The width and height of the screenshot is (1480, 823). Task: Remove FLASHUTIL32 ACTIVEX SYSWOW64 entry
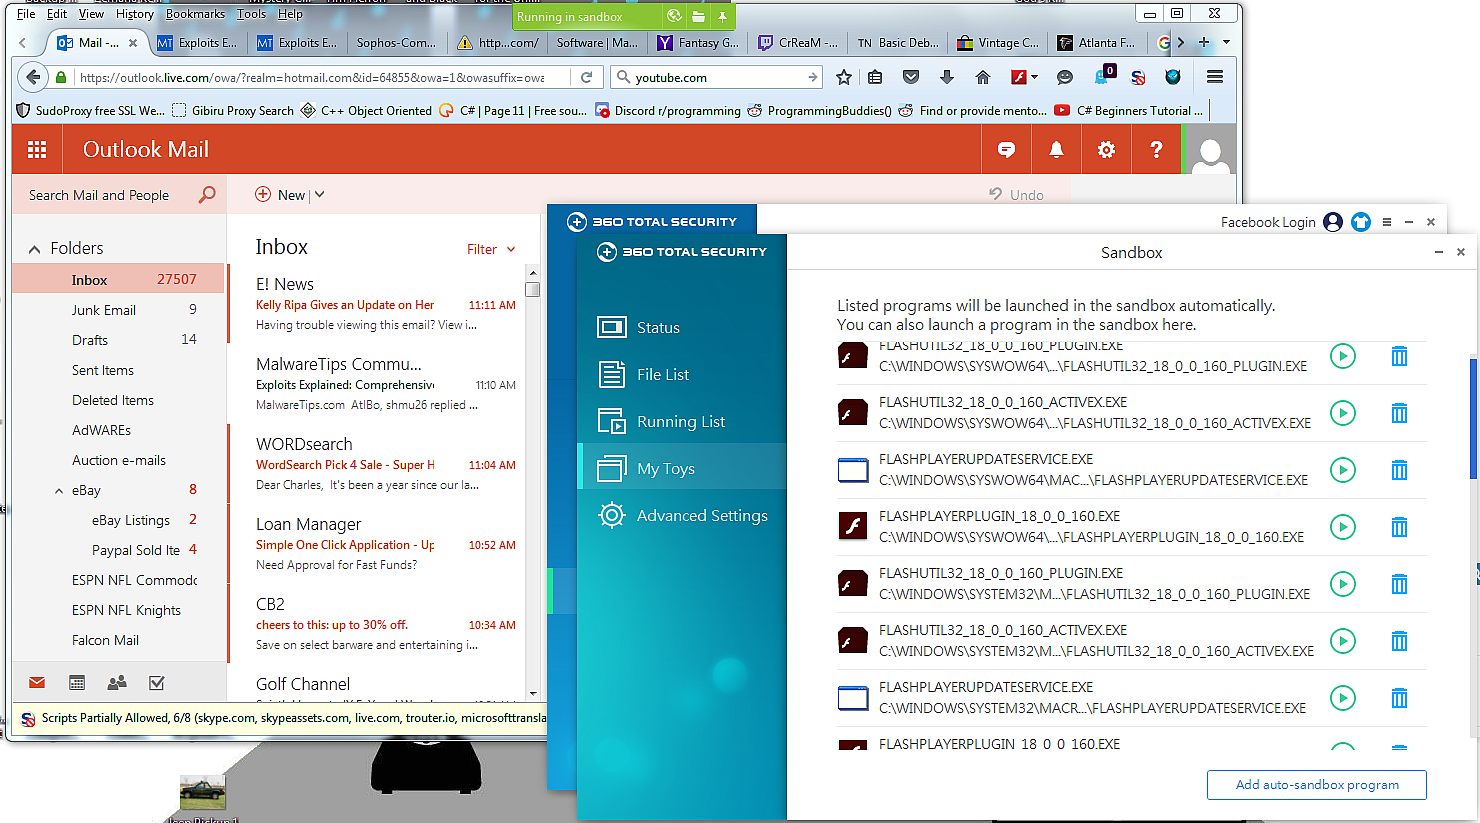[1399, 413]
